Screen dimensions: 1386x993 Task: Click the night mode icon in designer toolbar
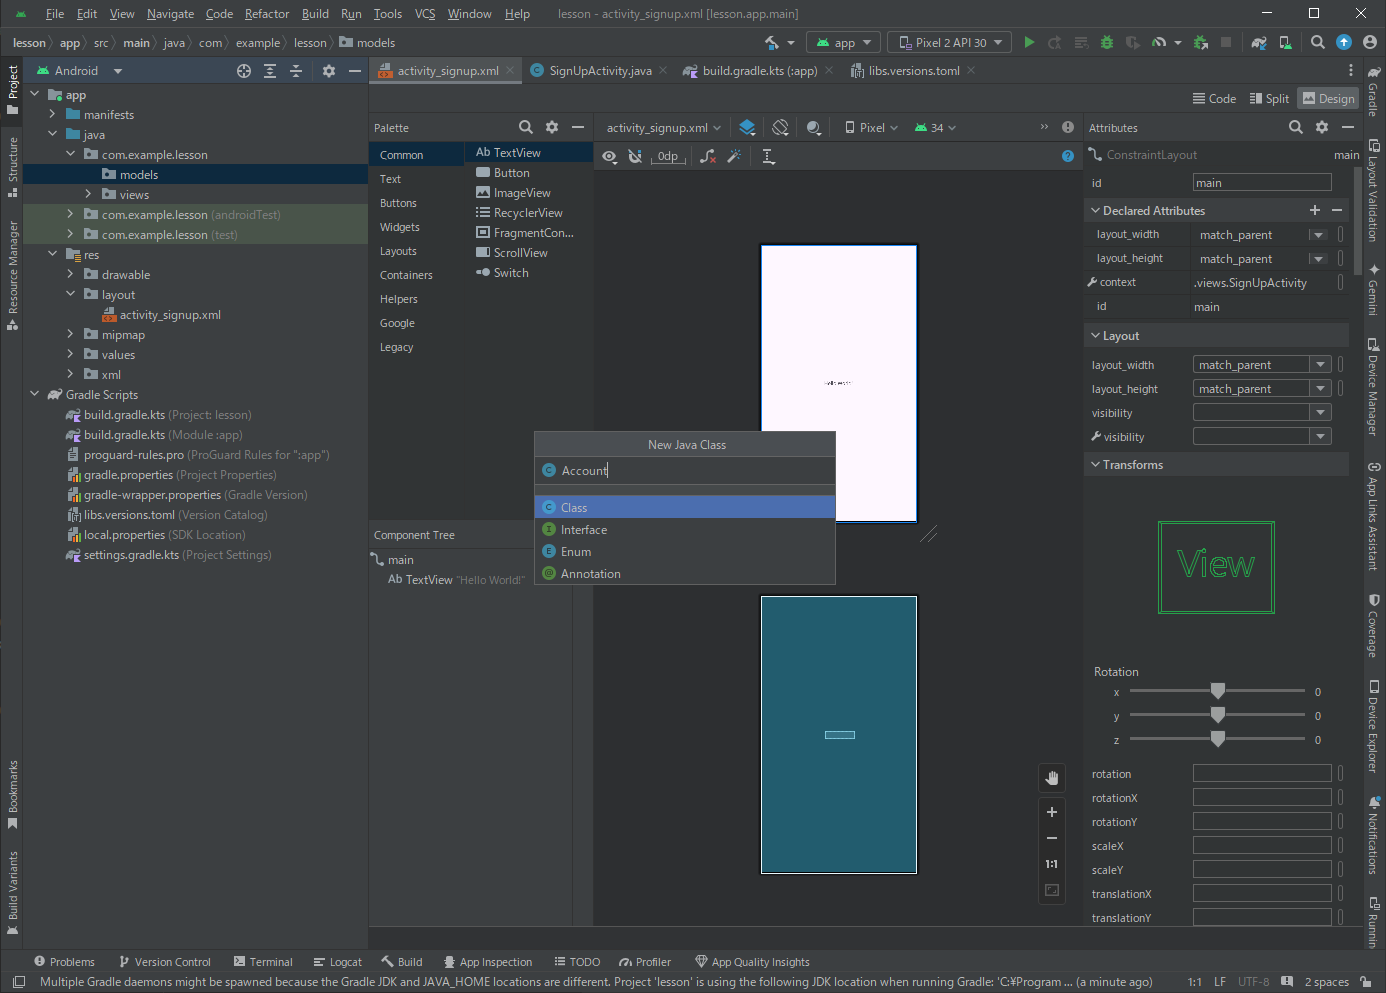tap(814, 127)
